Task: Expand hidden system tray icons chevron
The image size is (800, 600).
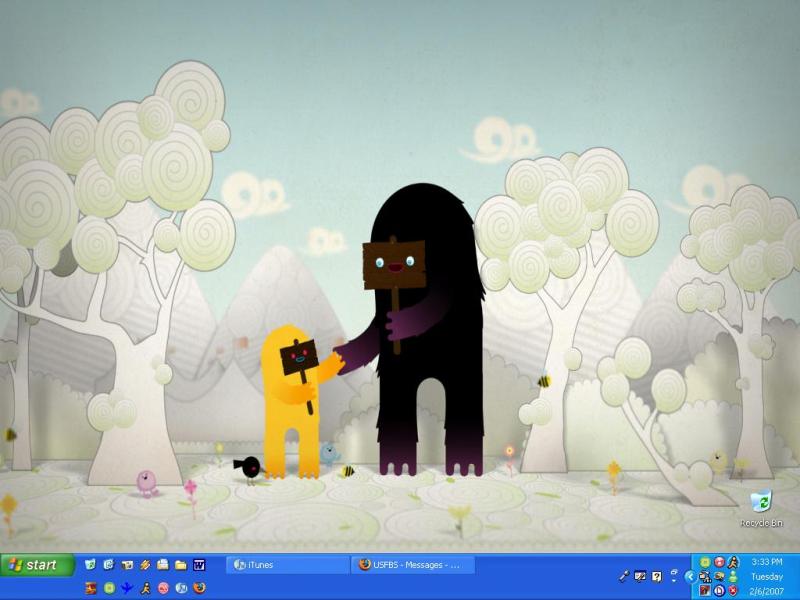Action: point(689,576)
